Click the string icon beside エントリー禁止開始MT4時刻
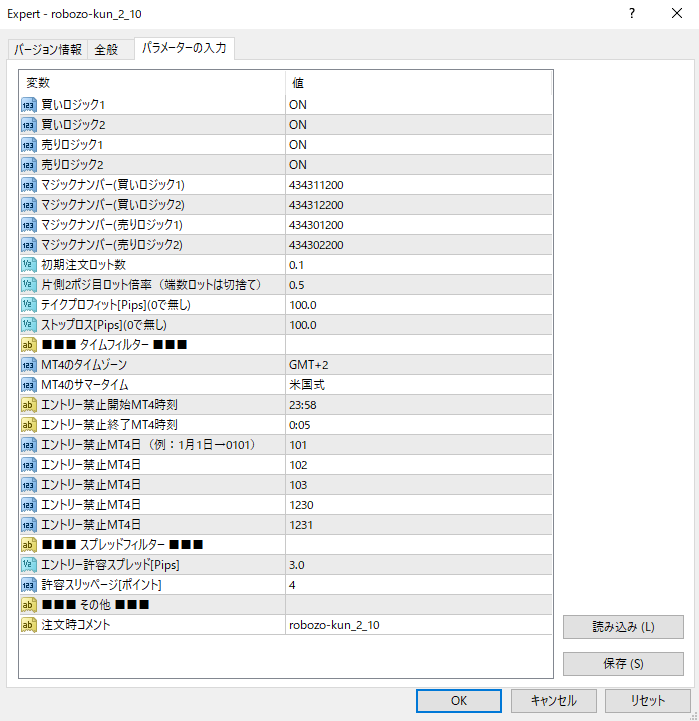 (x=29, y=405)
